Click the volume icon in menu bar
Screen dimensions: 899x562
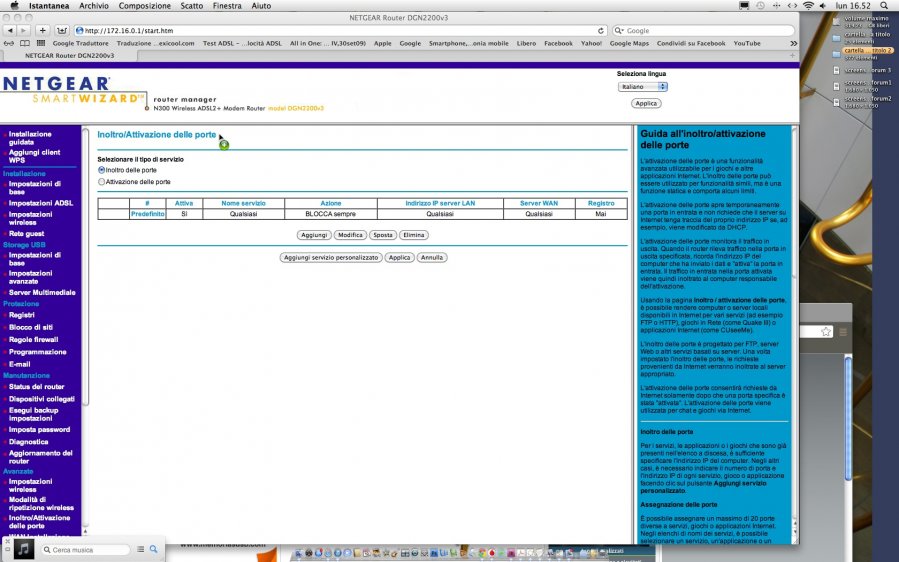tap(823, 6)
